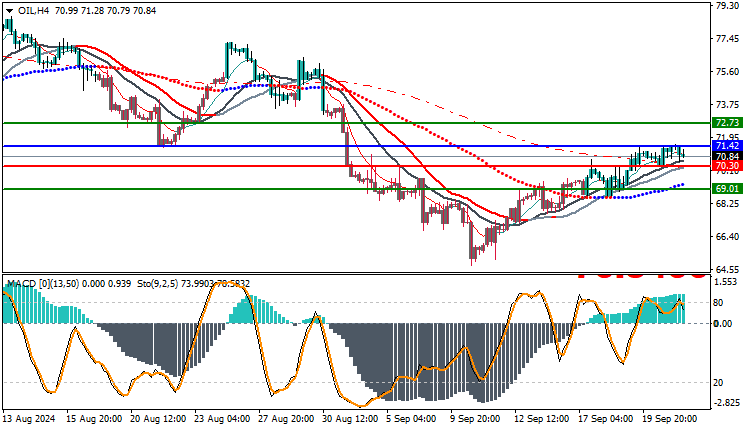Click the 66.40 price scale value
This screenshot has width=750, height=430.
pos(727,237)
